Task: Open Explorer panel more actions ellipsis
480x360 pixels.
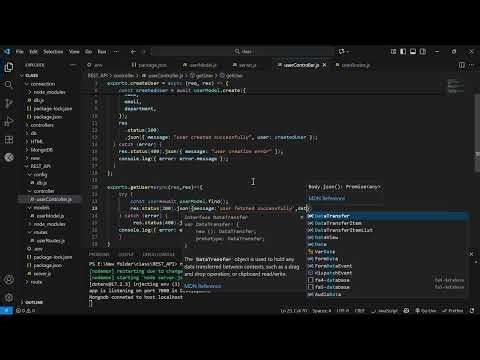Action: 72,65
